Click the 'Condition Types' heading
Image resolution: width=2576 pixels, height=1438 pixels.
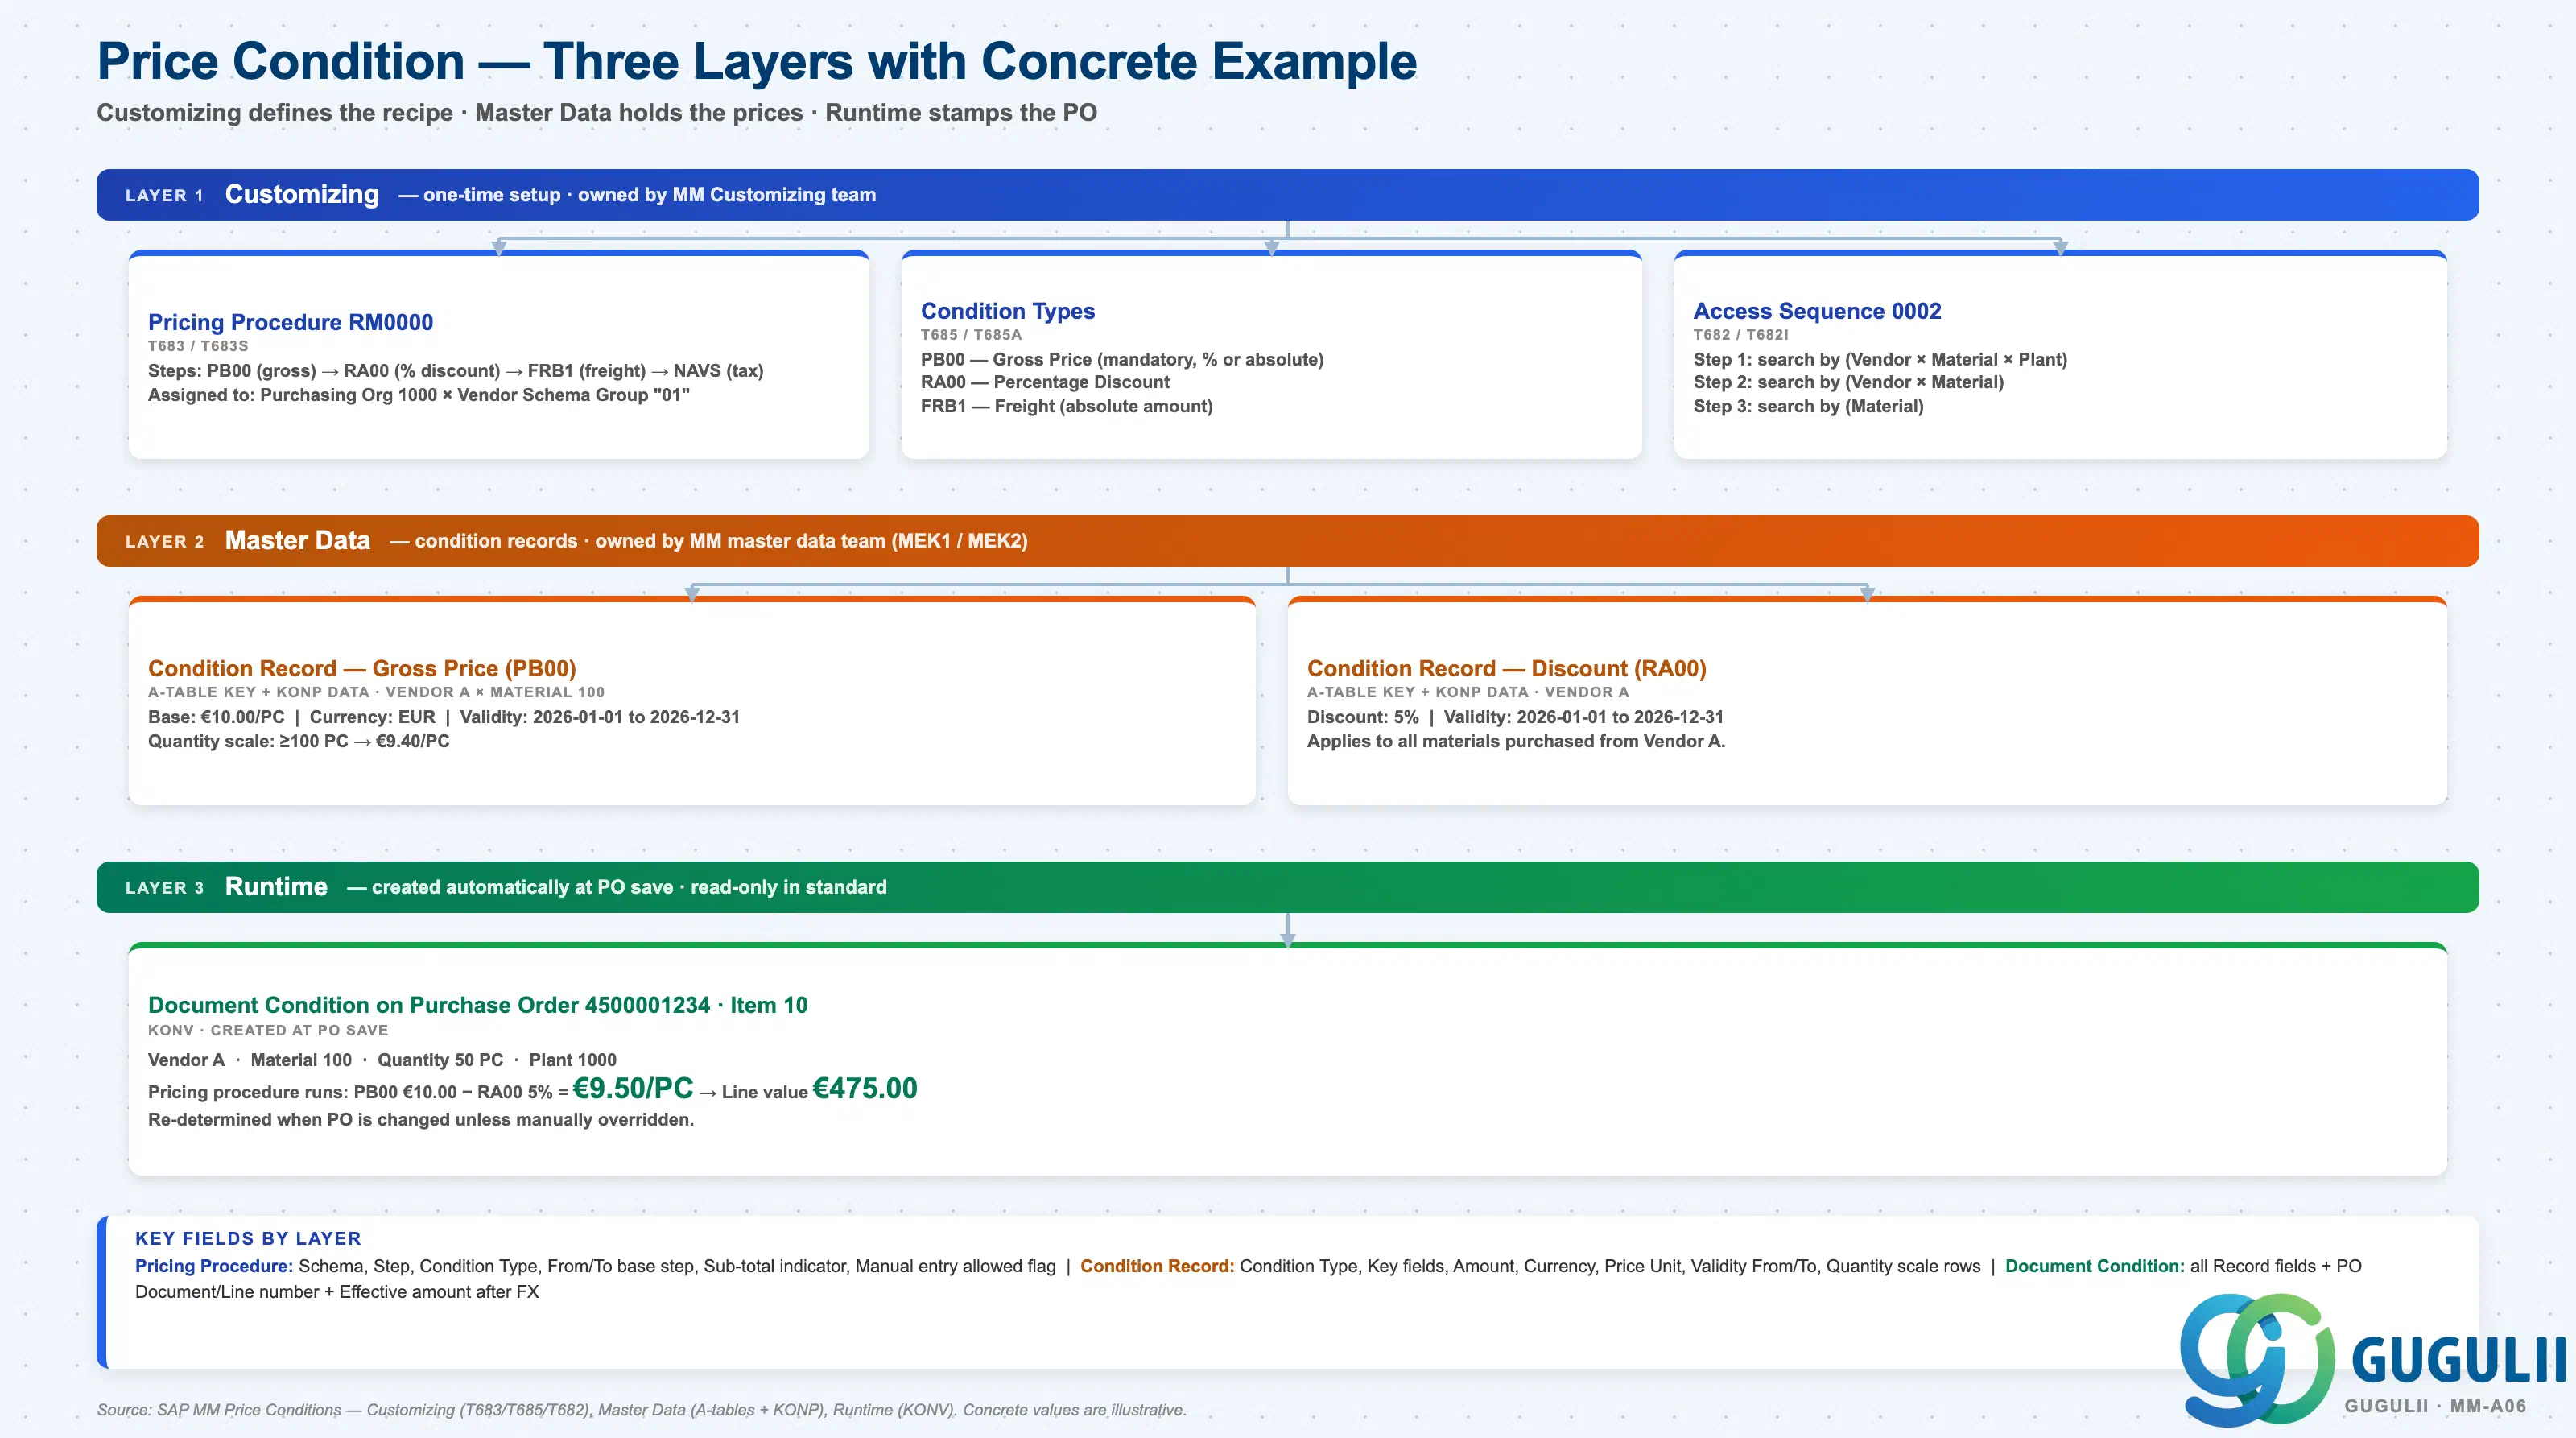point(1008,311)
